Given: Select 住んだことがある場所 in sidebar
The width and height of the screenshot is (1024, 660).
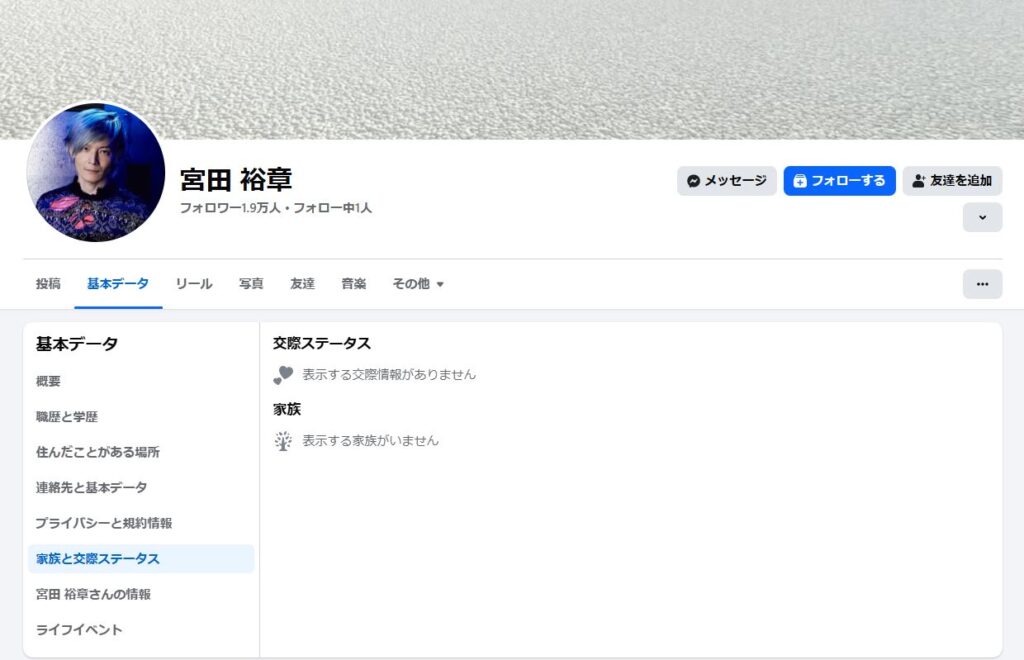Looking at the screenshot, I should [98, 452].
